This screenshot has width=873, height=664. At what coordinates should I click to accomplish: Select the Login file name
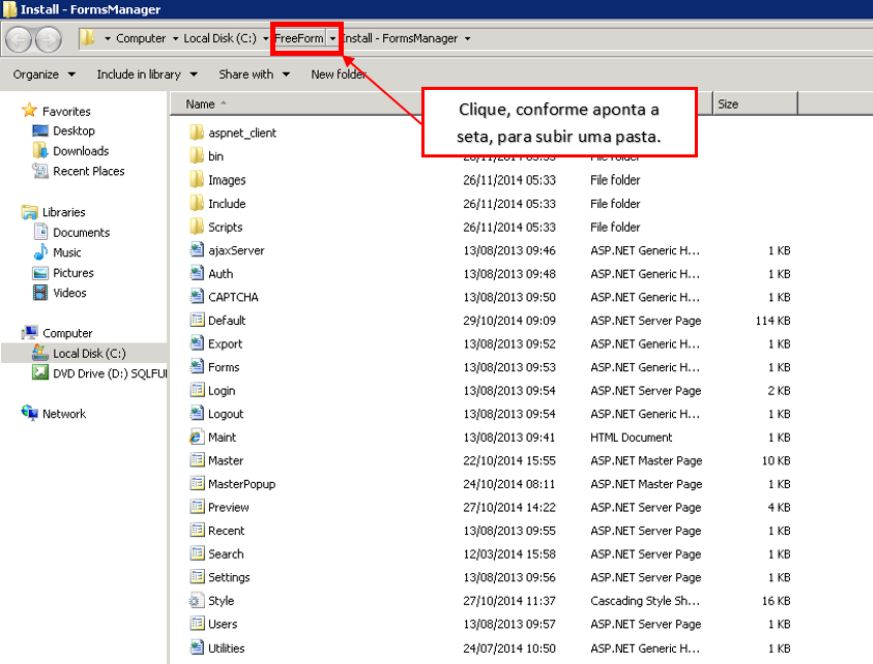pyautogui.click(x=222, y=390)
